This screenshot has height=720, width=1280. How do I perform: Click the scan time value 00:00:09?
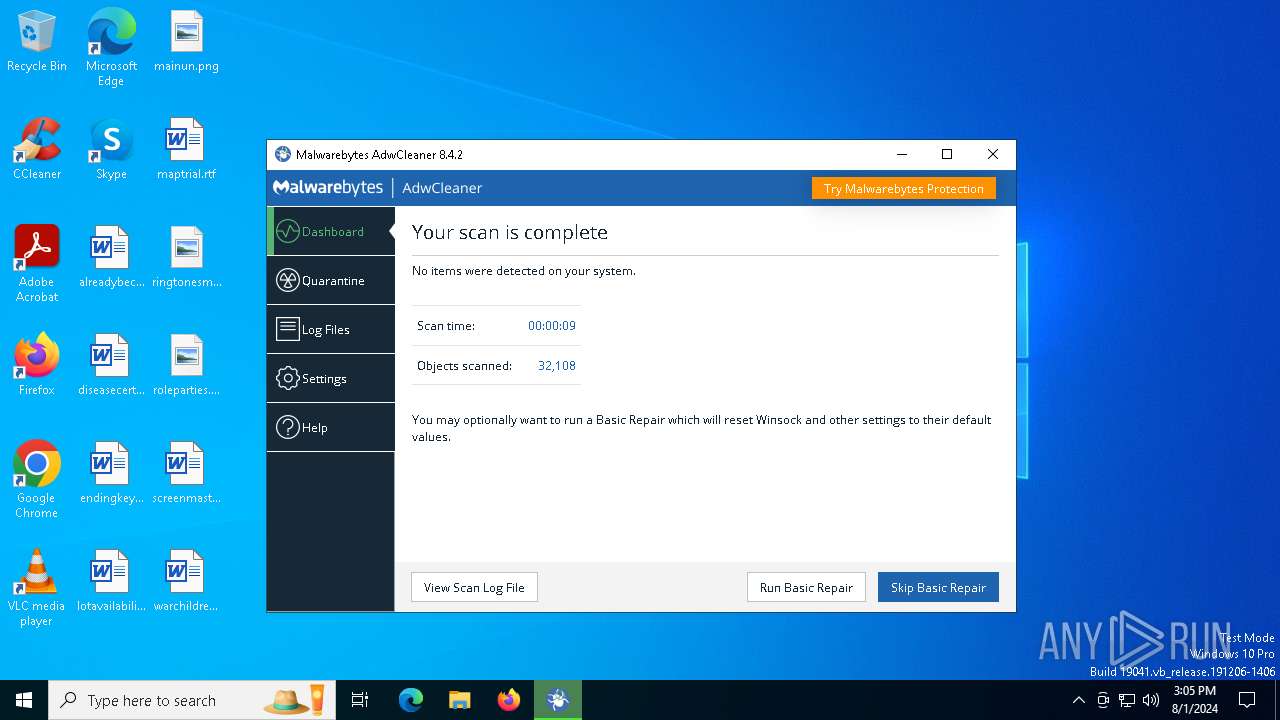pyautogui.click(x=552, y=325)
